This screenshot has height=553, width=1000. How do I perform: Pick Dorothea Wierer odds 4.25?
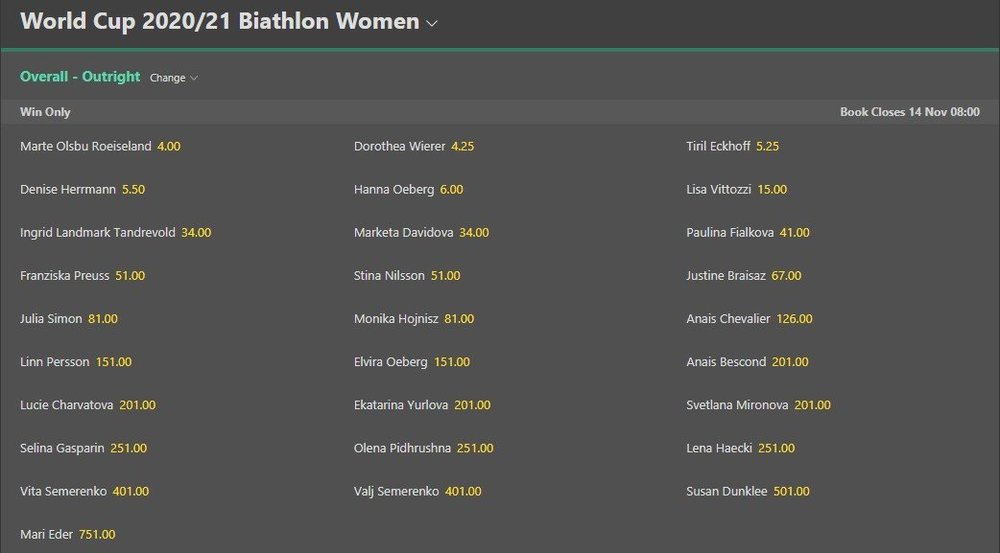462,146
